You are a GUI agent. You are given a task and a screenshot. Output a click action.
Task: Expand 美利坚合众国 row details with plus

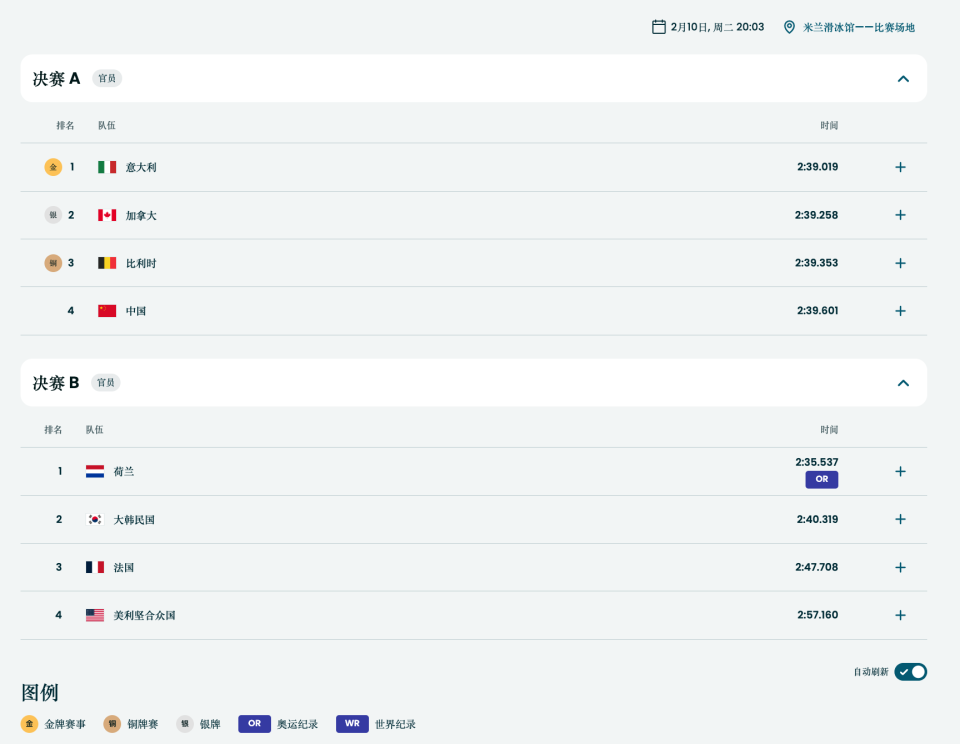coord(900,615)
